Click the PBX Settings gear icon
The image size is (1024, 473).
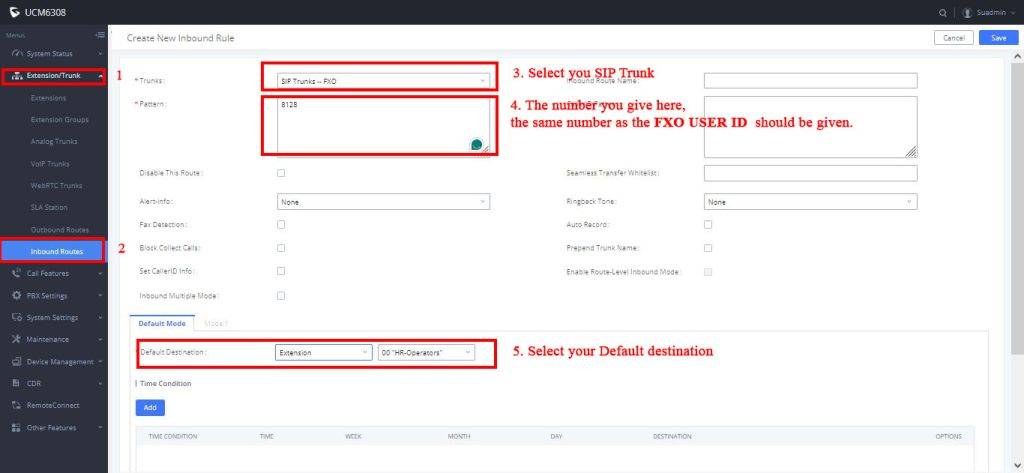click(x=16, y=295)
